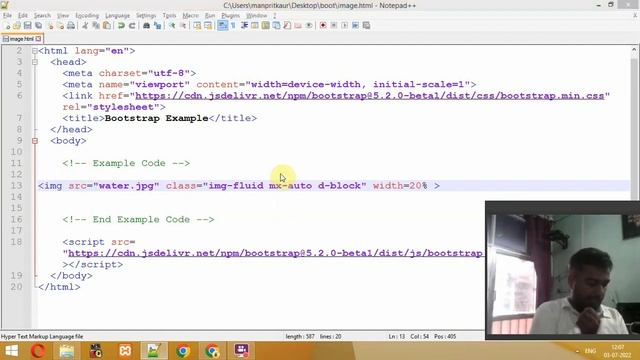The image size is (640, 360).
Task: Click the Close All toolbar icon
Action: pyautogui.click(x=60, y=26)
